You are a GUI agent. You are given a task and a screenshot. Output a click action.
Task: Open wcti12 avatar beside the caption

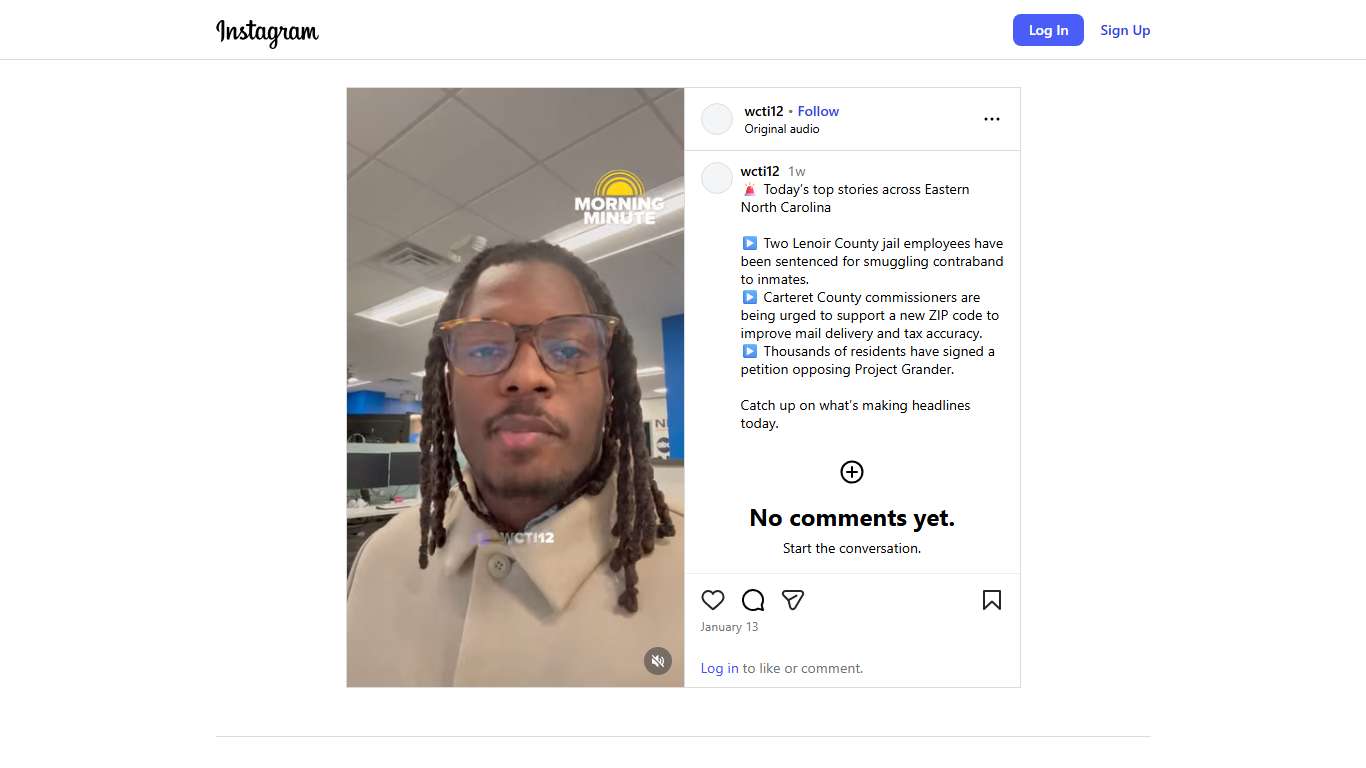pyautogui.click(x=717, y=178)
